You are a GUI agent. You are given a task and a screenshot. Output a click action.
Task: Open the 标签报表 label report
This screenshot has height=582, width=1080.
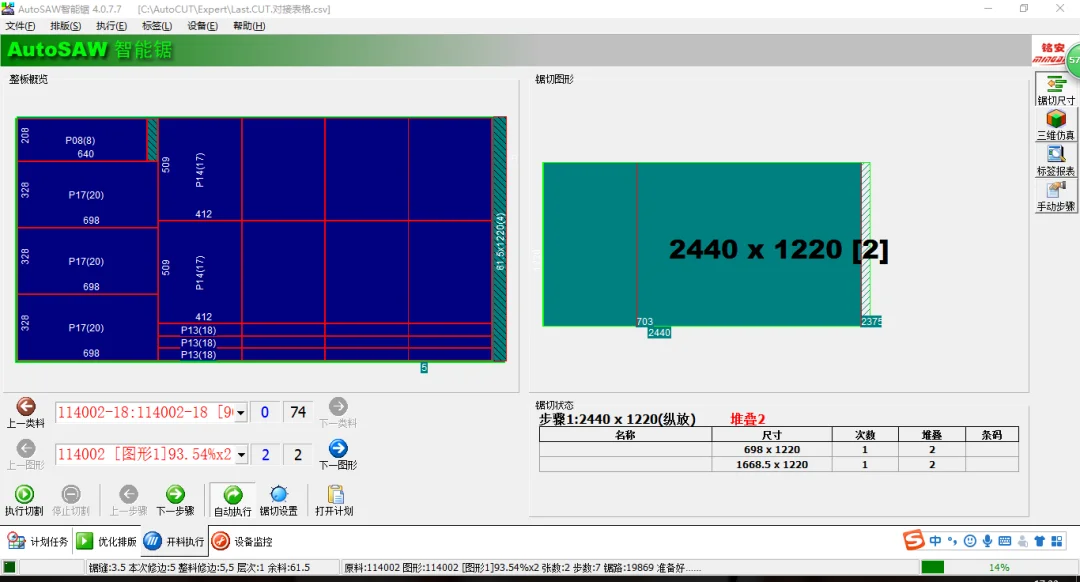(1056, 160)
